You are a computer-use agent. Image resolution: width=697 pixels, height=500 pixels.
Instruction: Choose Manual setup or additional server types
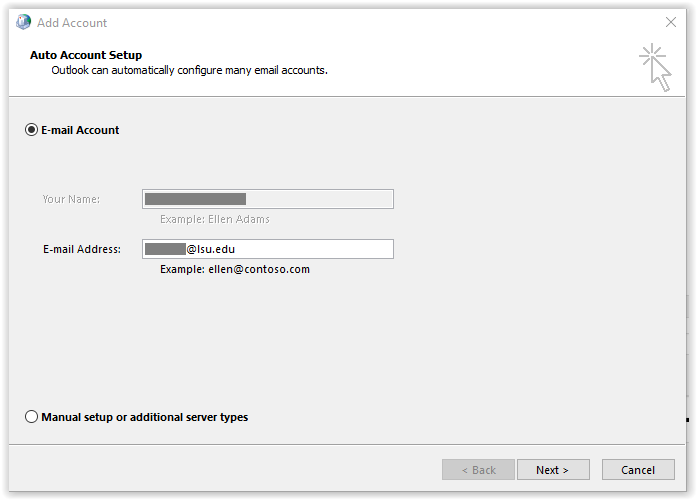[31, 417]
